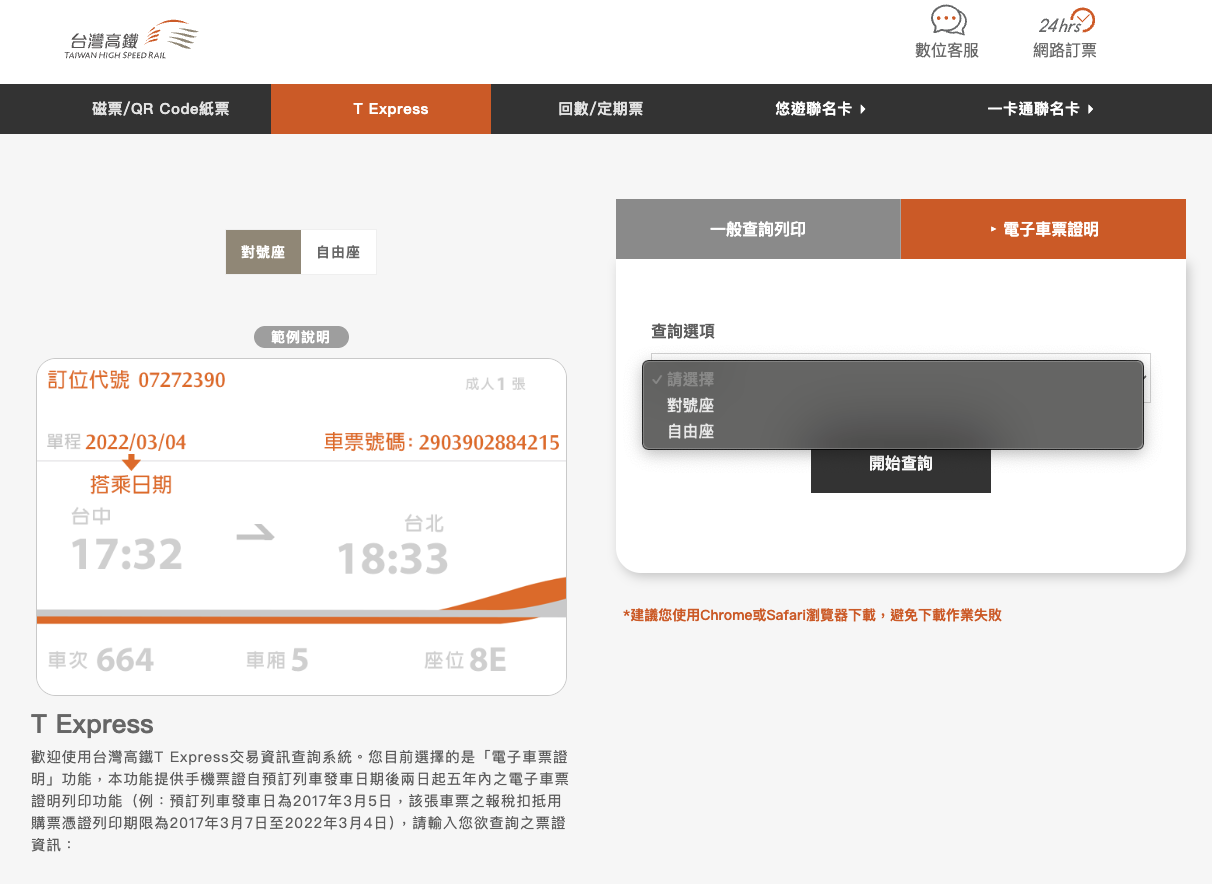Expand the 一卡通聯名卡 submenu
1212x884 pixels.
(1040, 109)
